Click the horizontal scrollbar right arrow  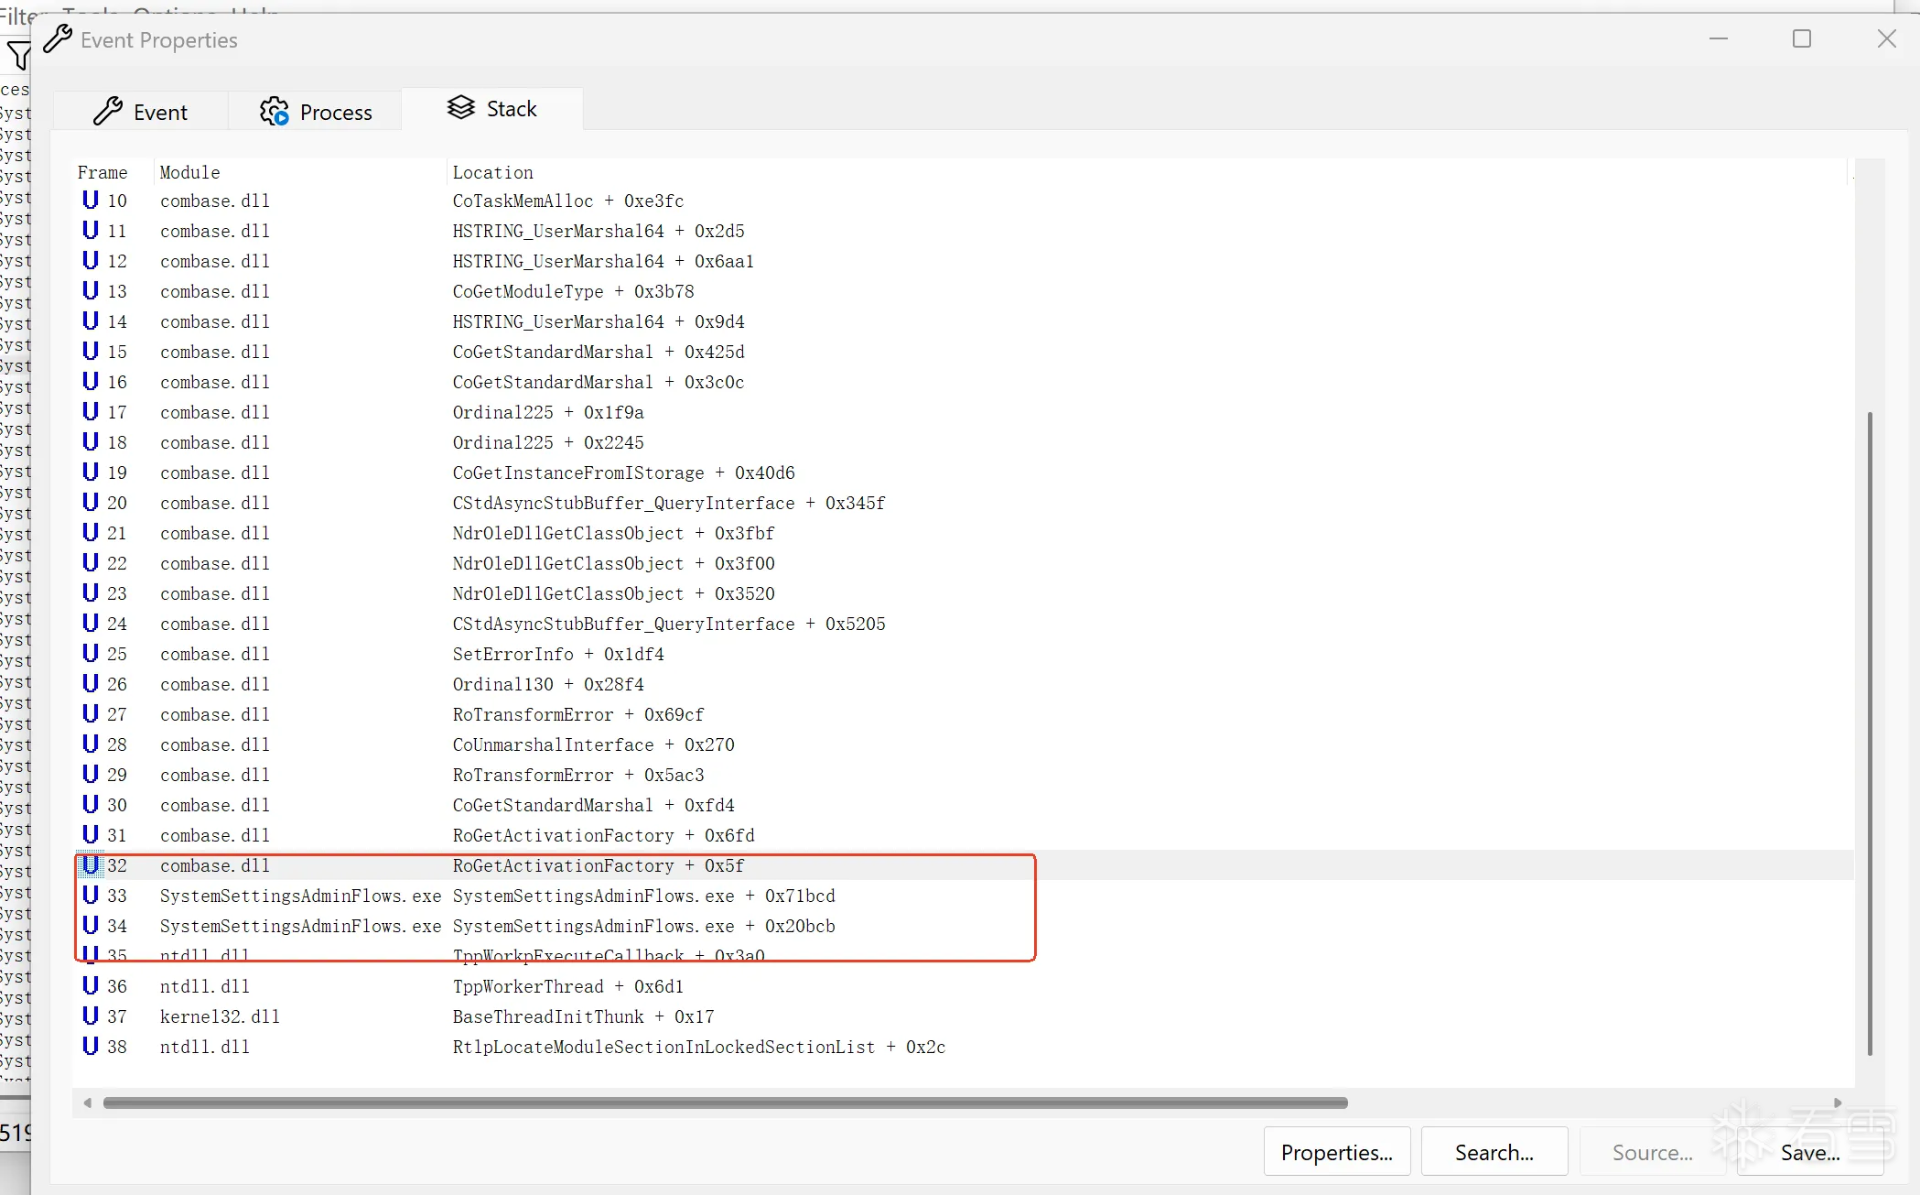pos(1837,1102)
